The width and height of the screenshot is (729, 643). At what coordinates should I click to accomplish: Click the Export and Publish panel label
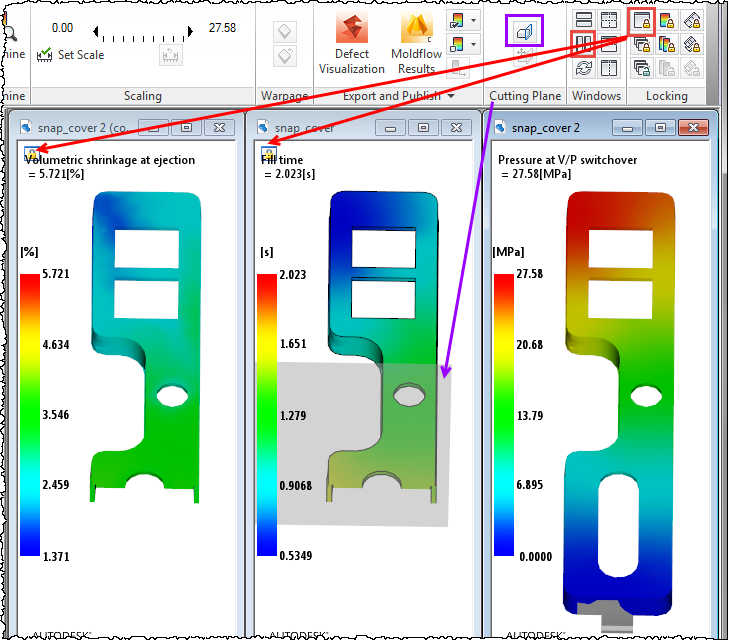click(x=391, y=96)
